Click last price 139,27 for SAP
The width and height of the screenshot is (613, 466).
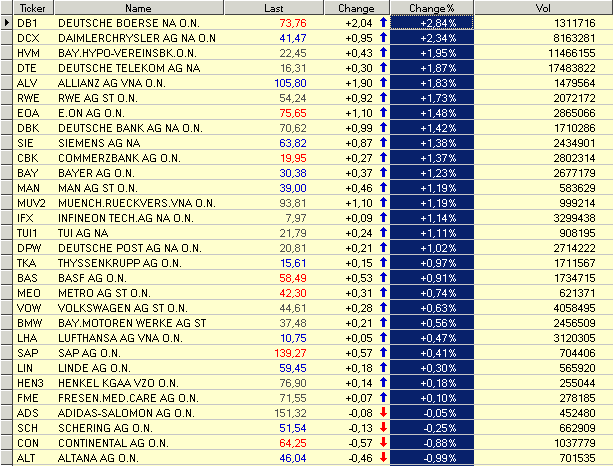[290, 353]
